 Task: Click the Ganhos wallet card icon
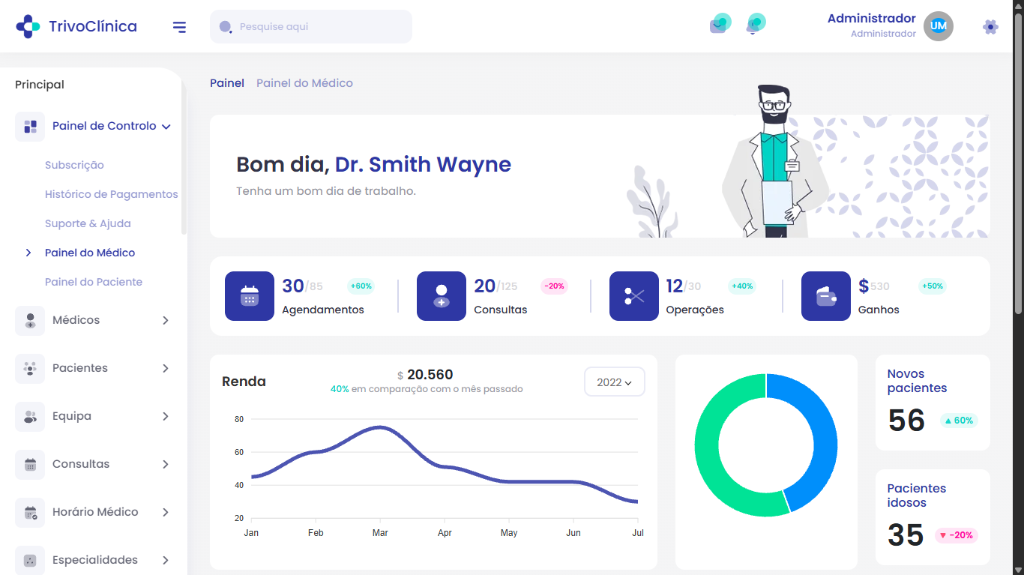pos(825,296)
